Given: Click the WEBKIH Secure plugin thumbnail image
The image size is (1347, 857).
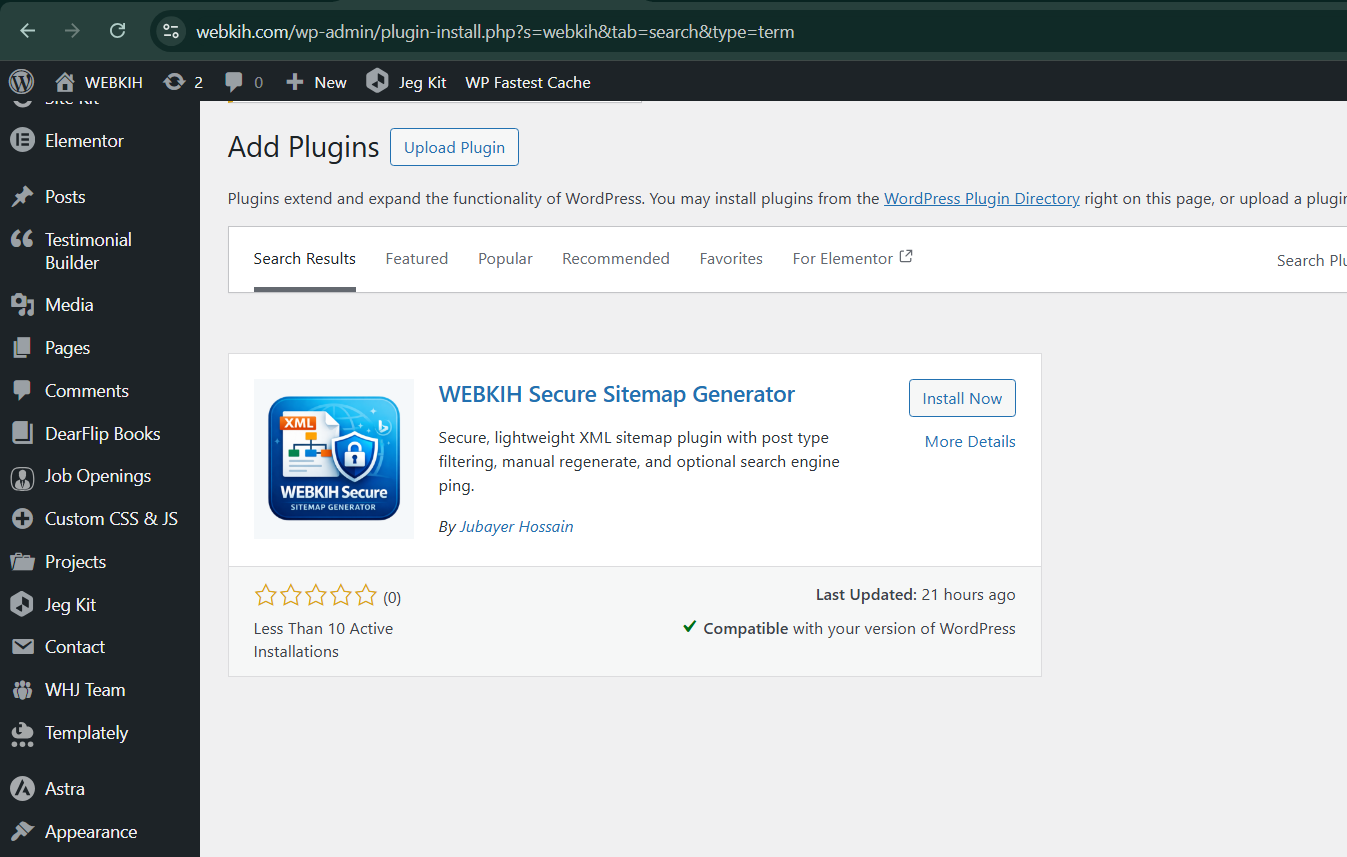Looking at the screenshot, I should (334, 459).
